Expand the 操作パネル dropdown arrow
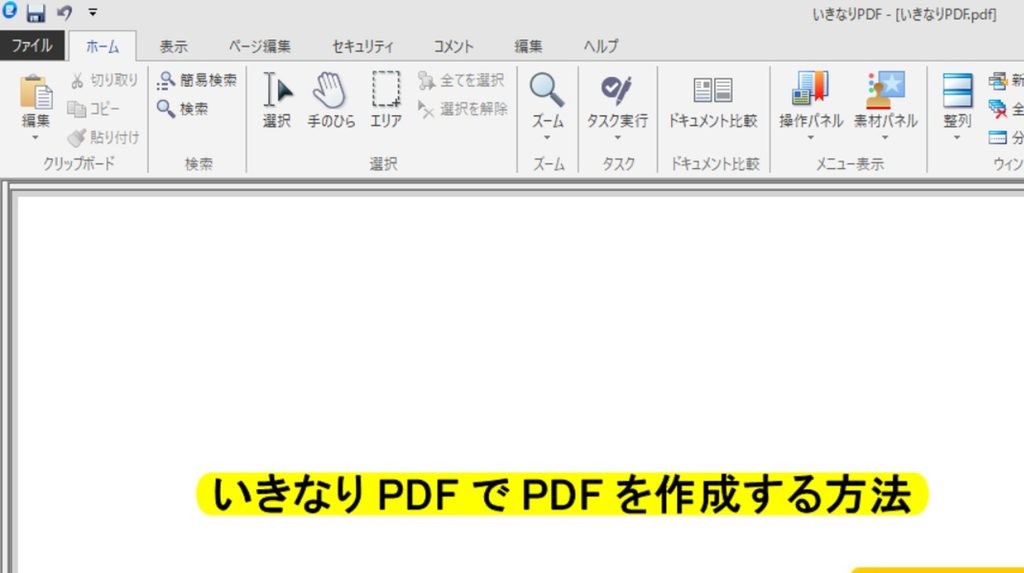The width and height of the screenshot is (1024, 573). (810, 138)
